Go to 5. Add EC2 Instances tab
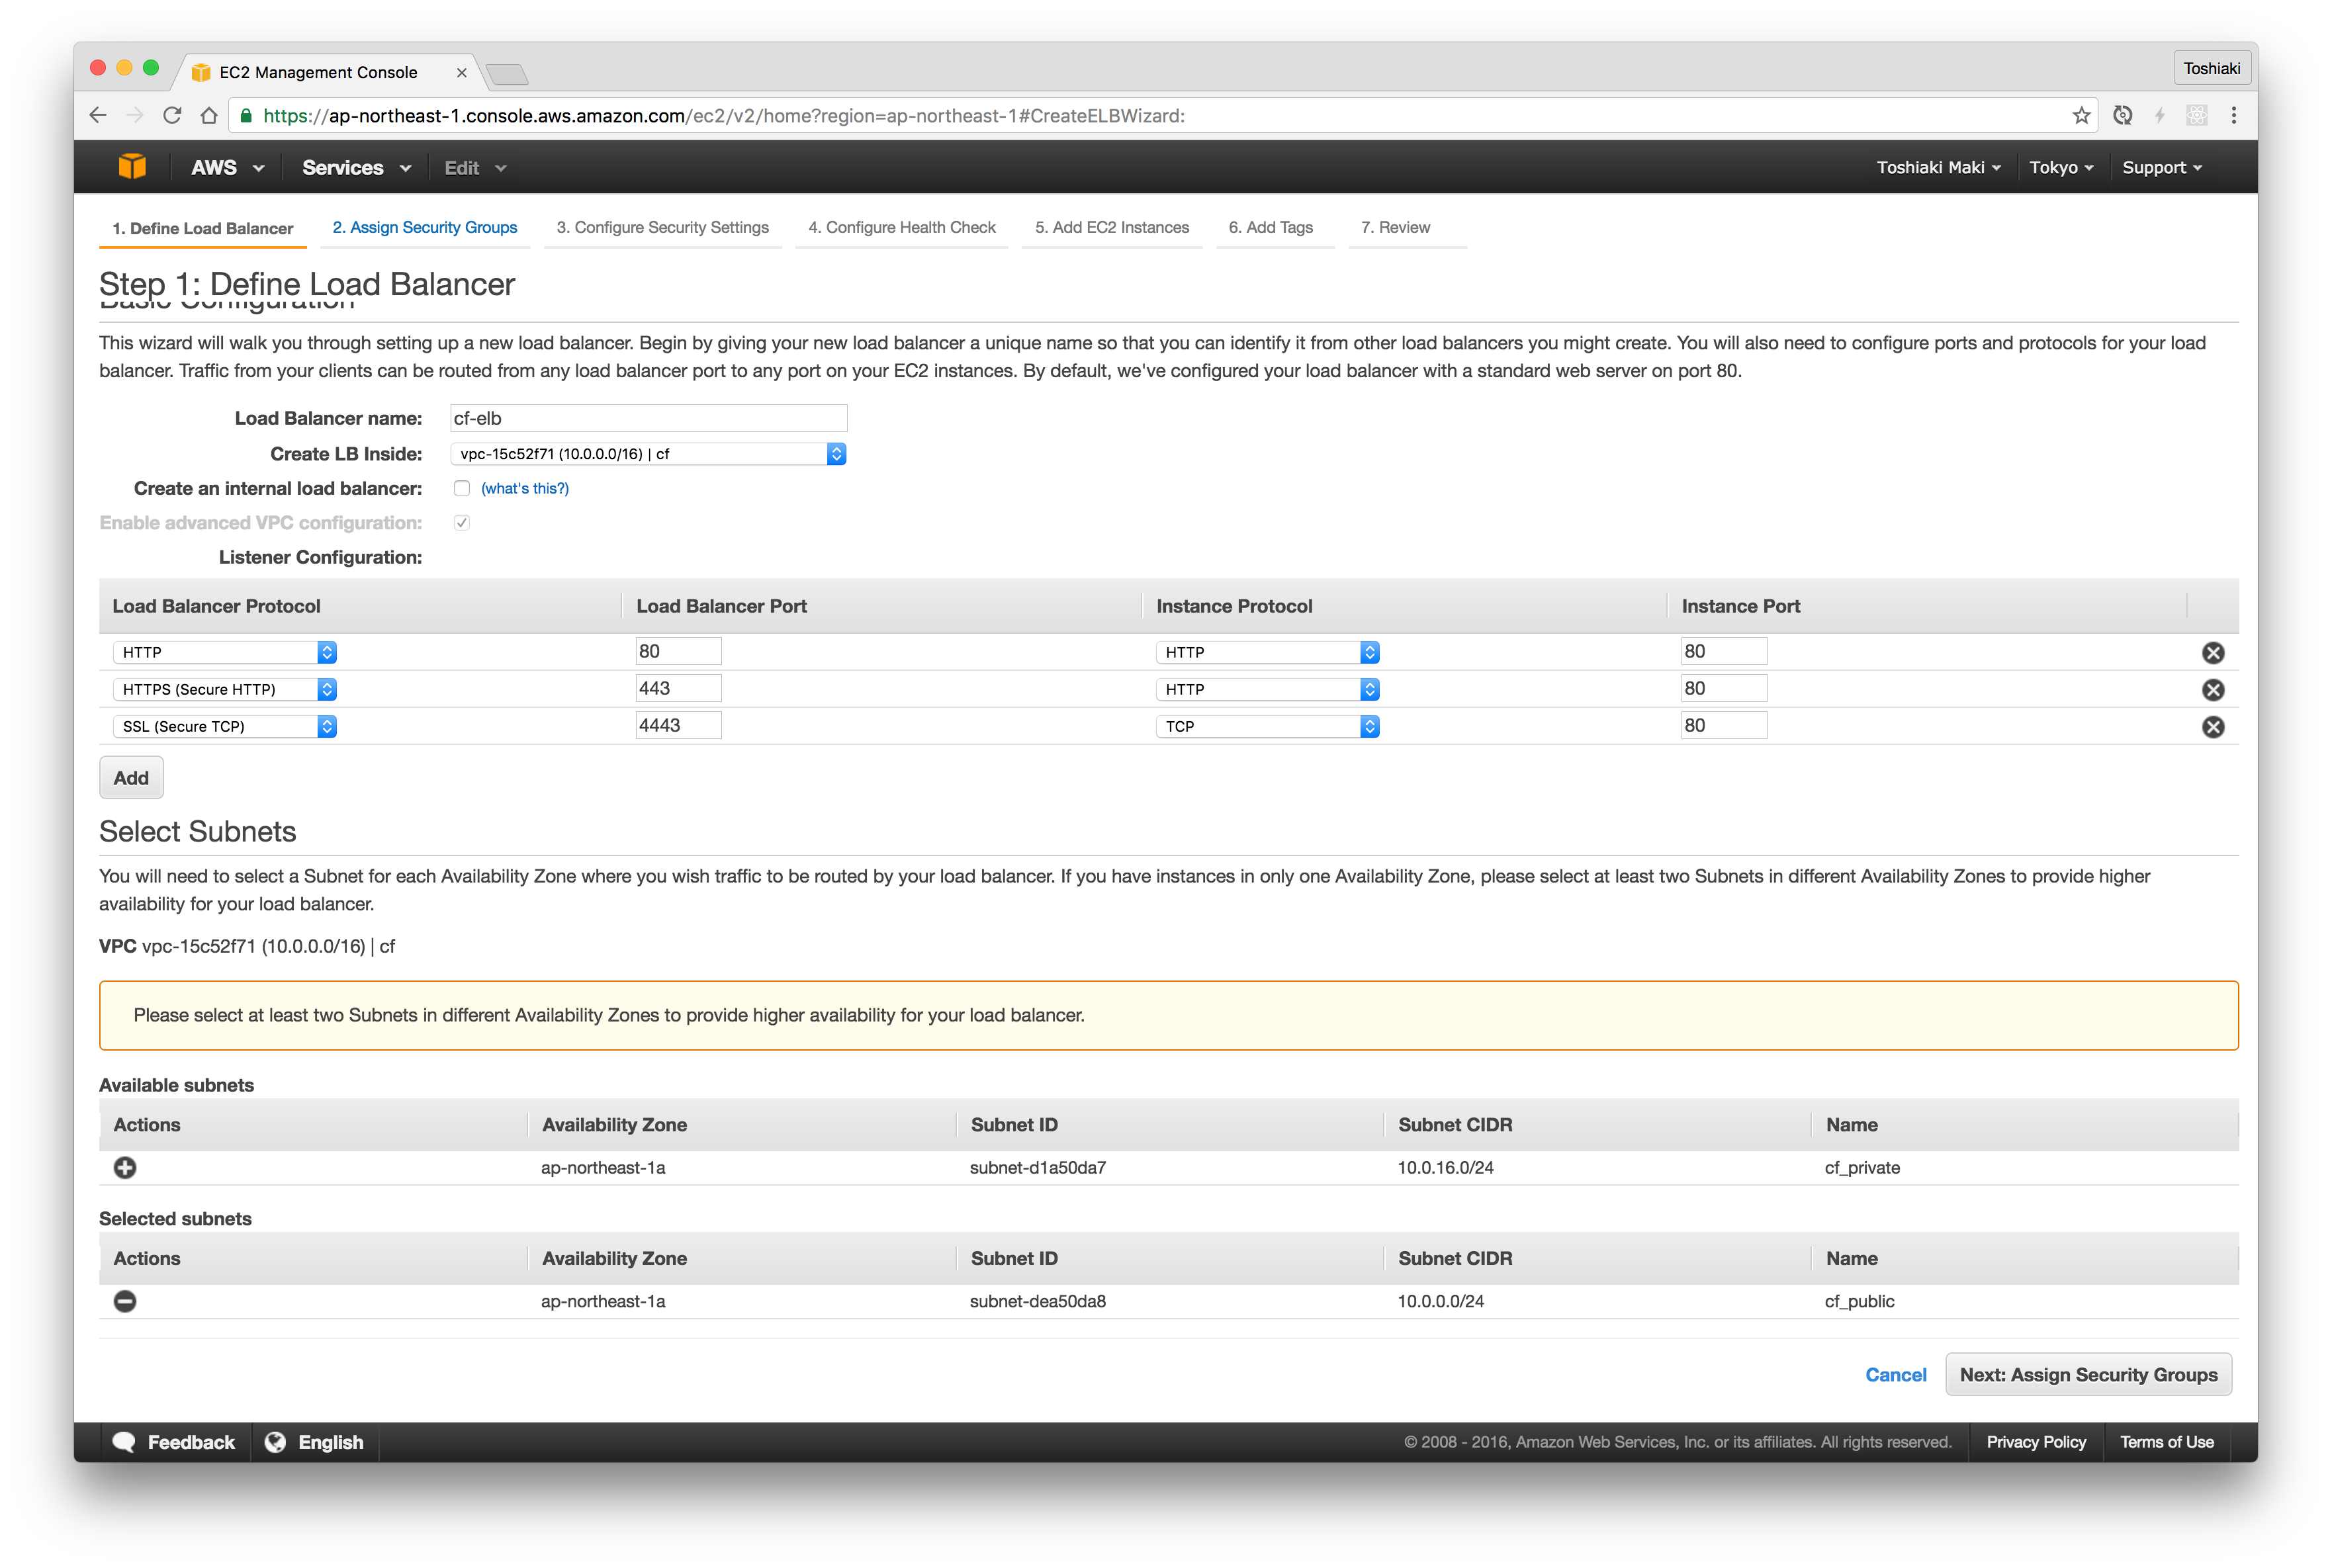This screenshot has width=2332, height=1568. click(1112, 227)
